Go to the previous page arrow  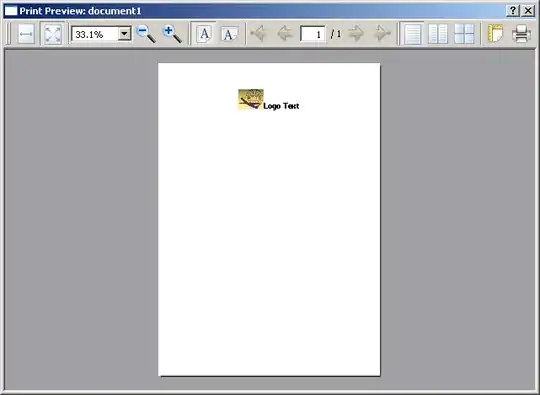pyautogui.click(x=285, y=34)
